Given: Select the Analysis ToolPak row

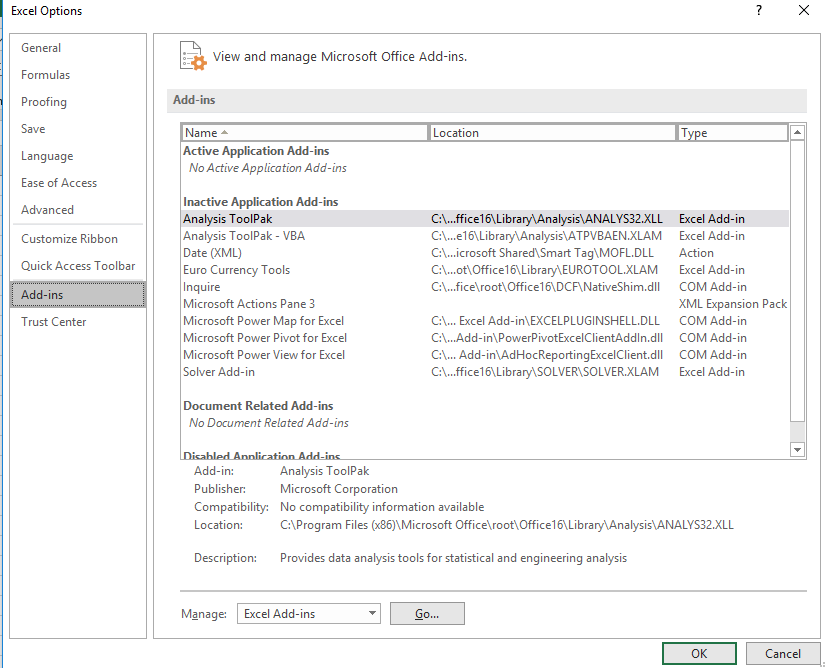Looking at the screenshot, I should pyautogui.click(x=485, y=219).
